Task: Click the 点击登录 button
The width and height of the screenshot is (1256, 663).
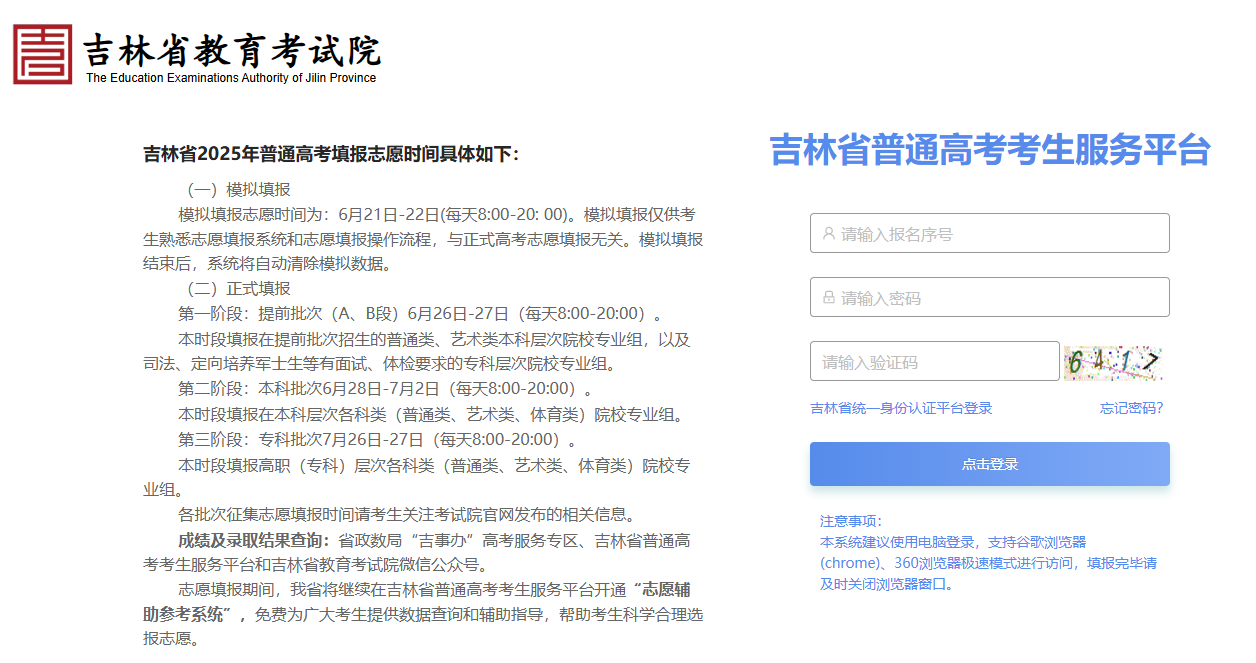Action: coord(989,464)
